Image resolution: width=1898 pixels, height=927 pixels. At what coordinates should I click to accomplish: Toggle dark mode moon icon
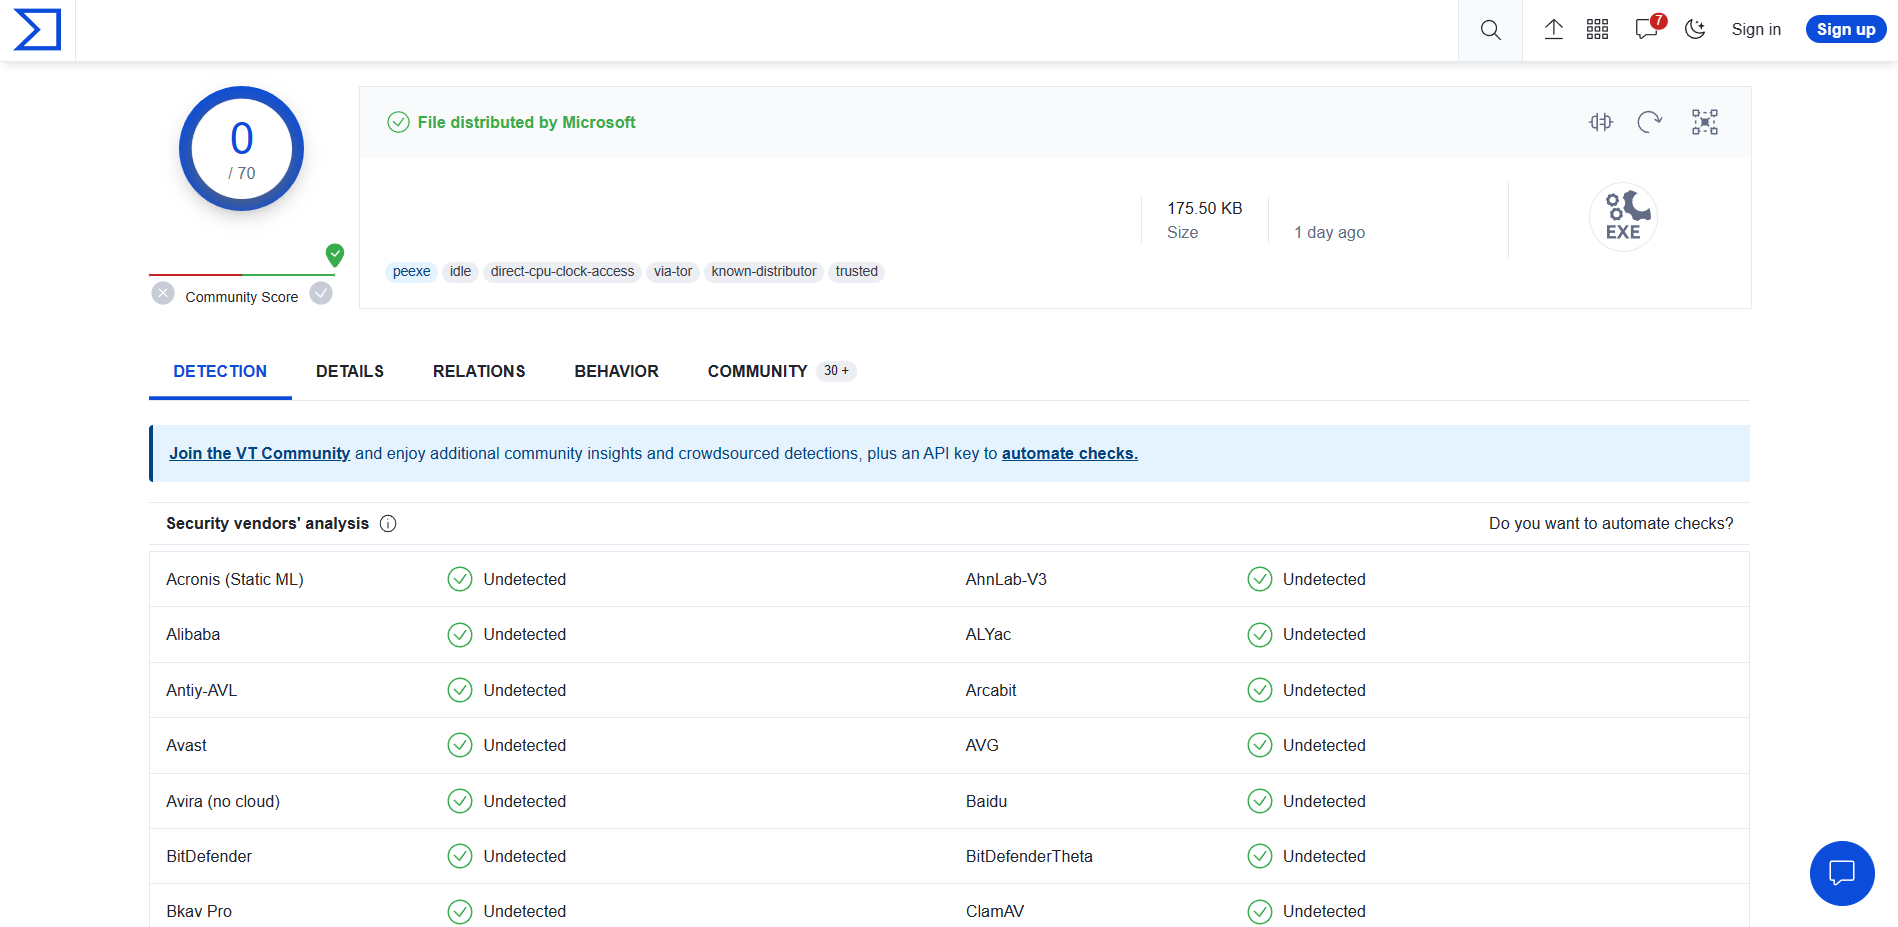pos(1695,30)
